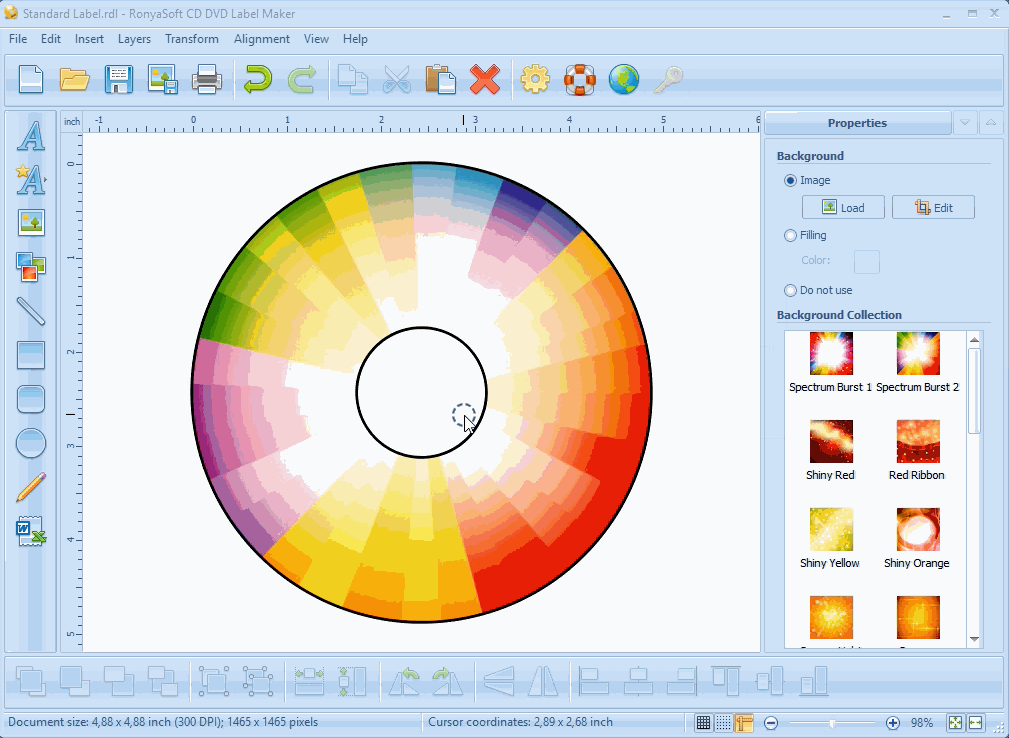Toggle dotted grid icon in status bar
Image resolution: width=1009 pixels, height=738 pixels.
point(723,723)
